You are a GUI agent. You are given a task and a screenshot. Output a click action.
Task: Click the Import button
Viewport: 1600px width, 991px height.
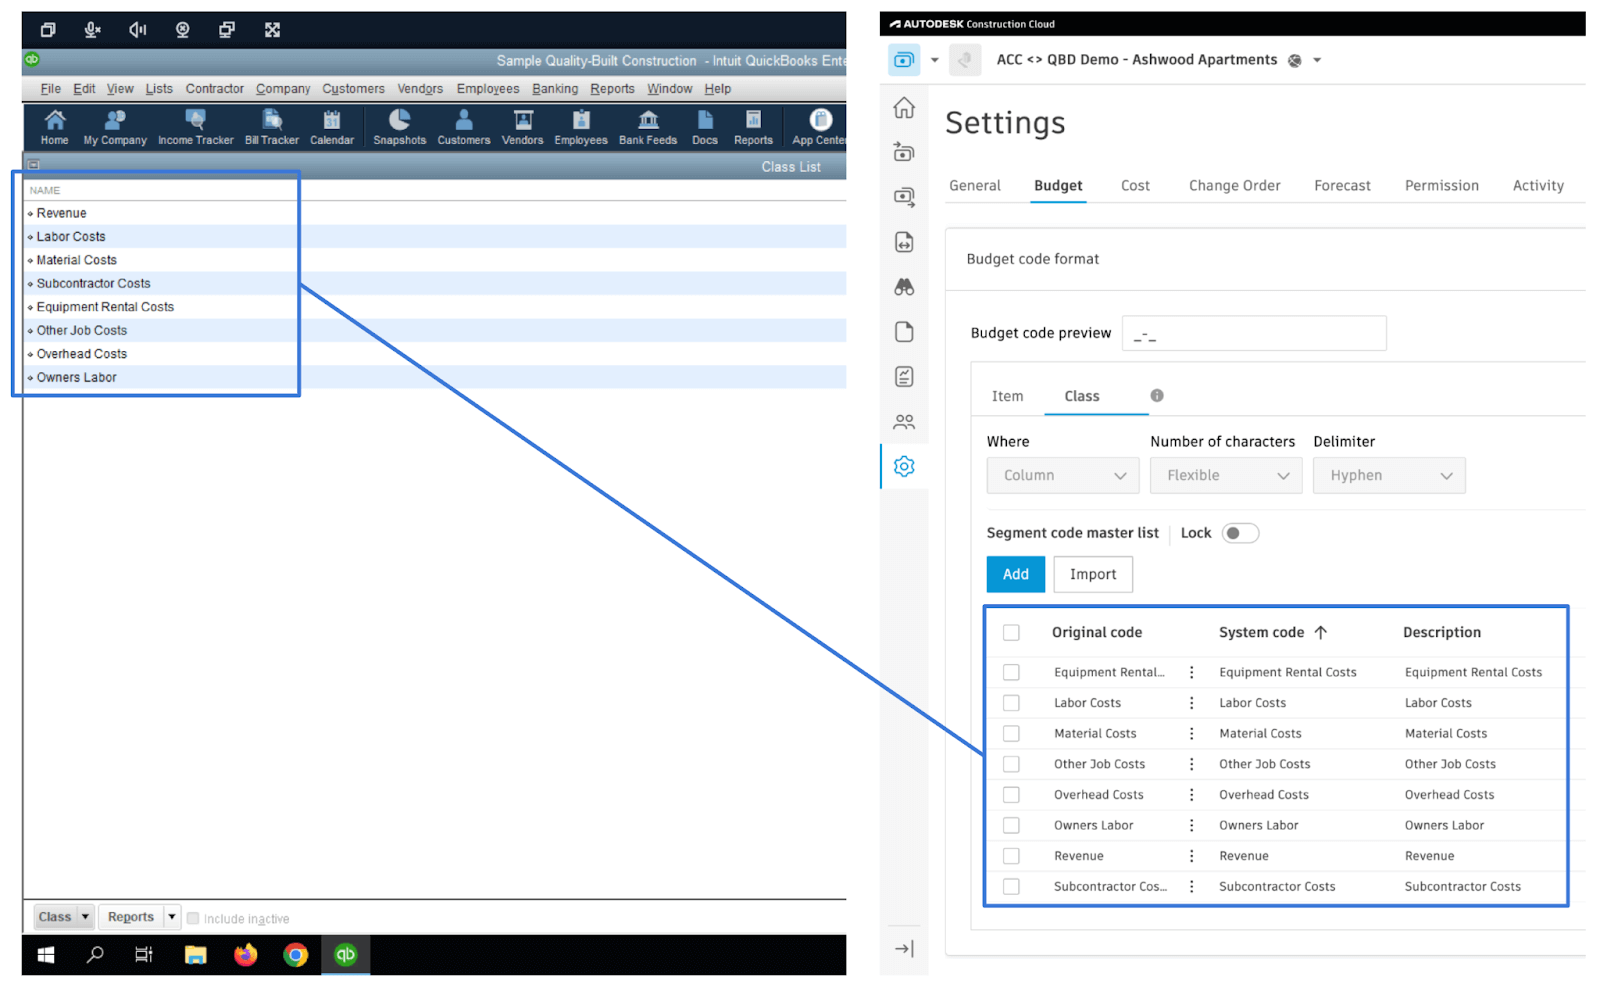[x=1093, y=575]
